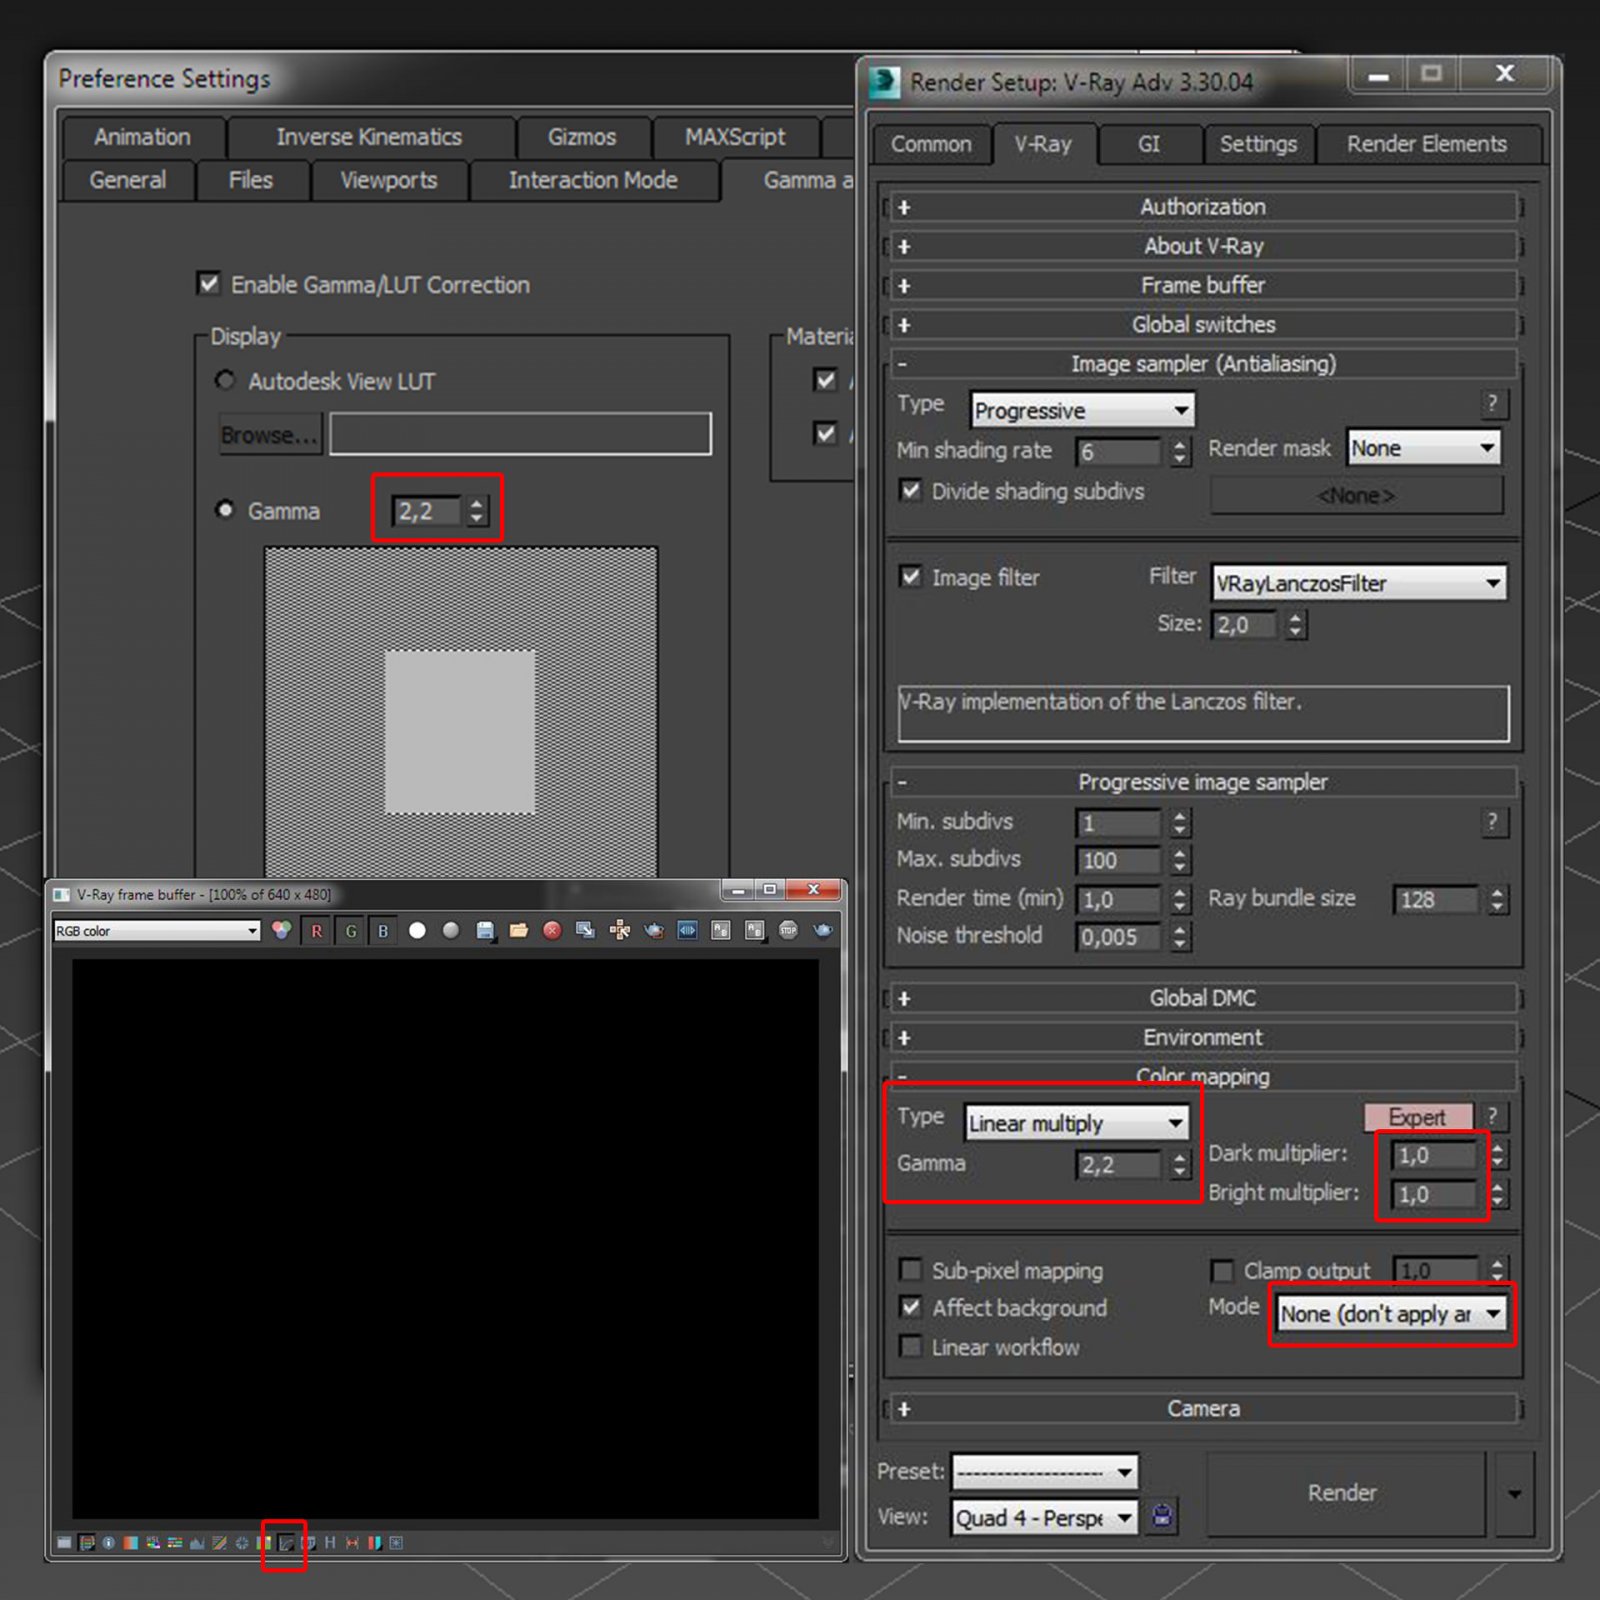Save the rendered image using floppy disk icon

484,931
